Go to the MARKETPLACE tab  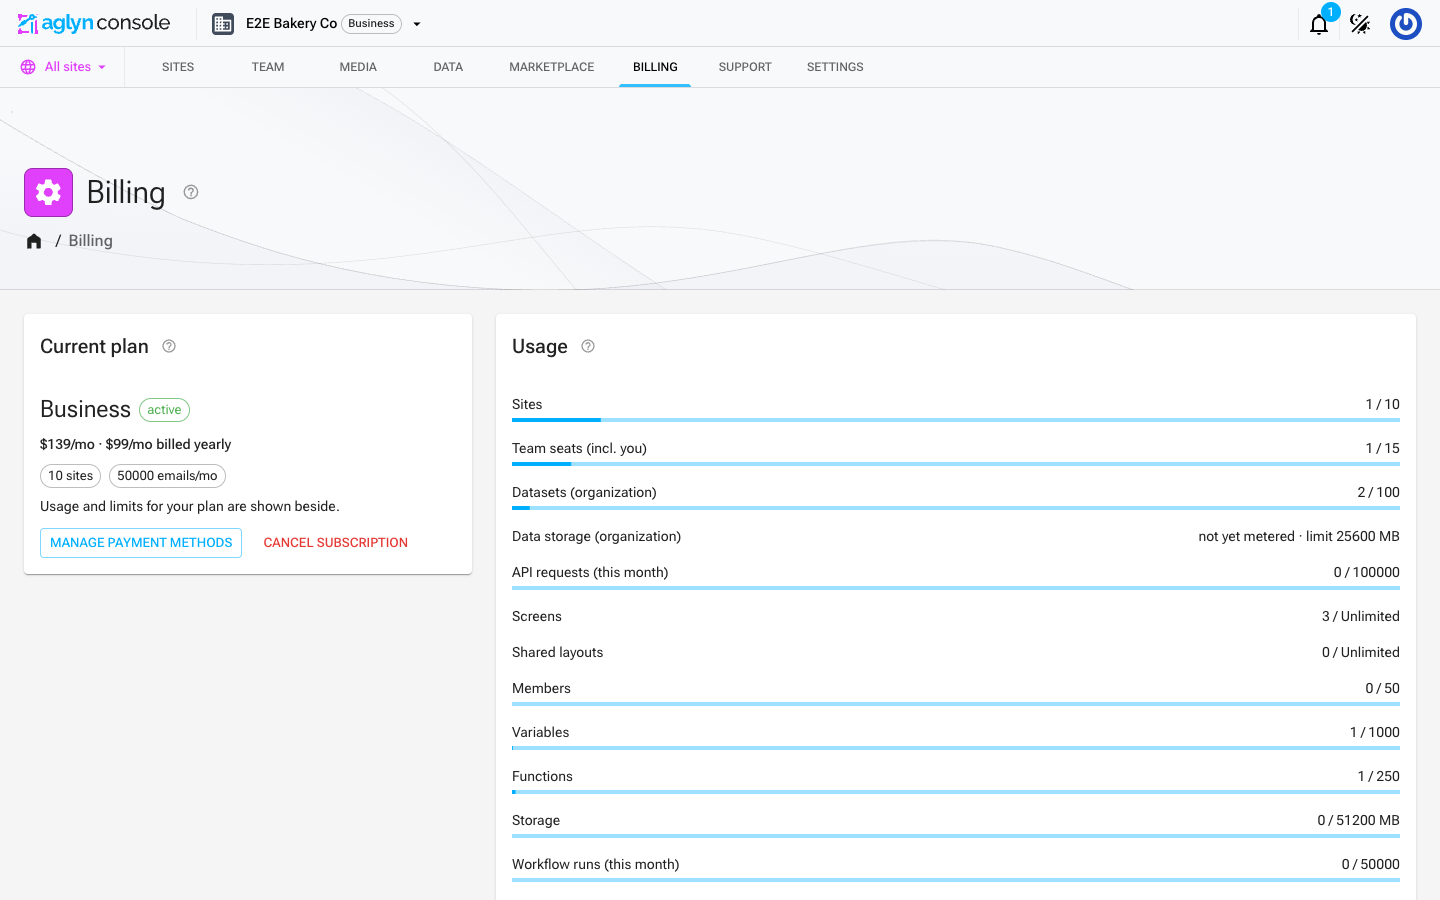coord(552,67)
